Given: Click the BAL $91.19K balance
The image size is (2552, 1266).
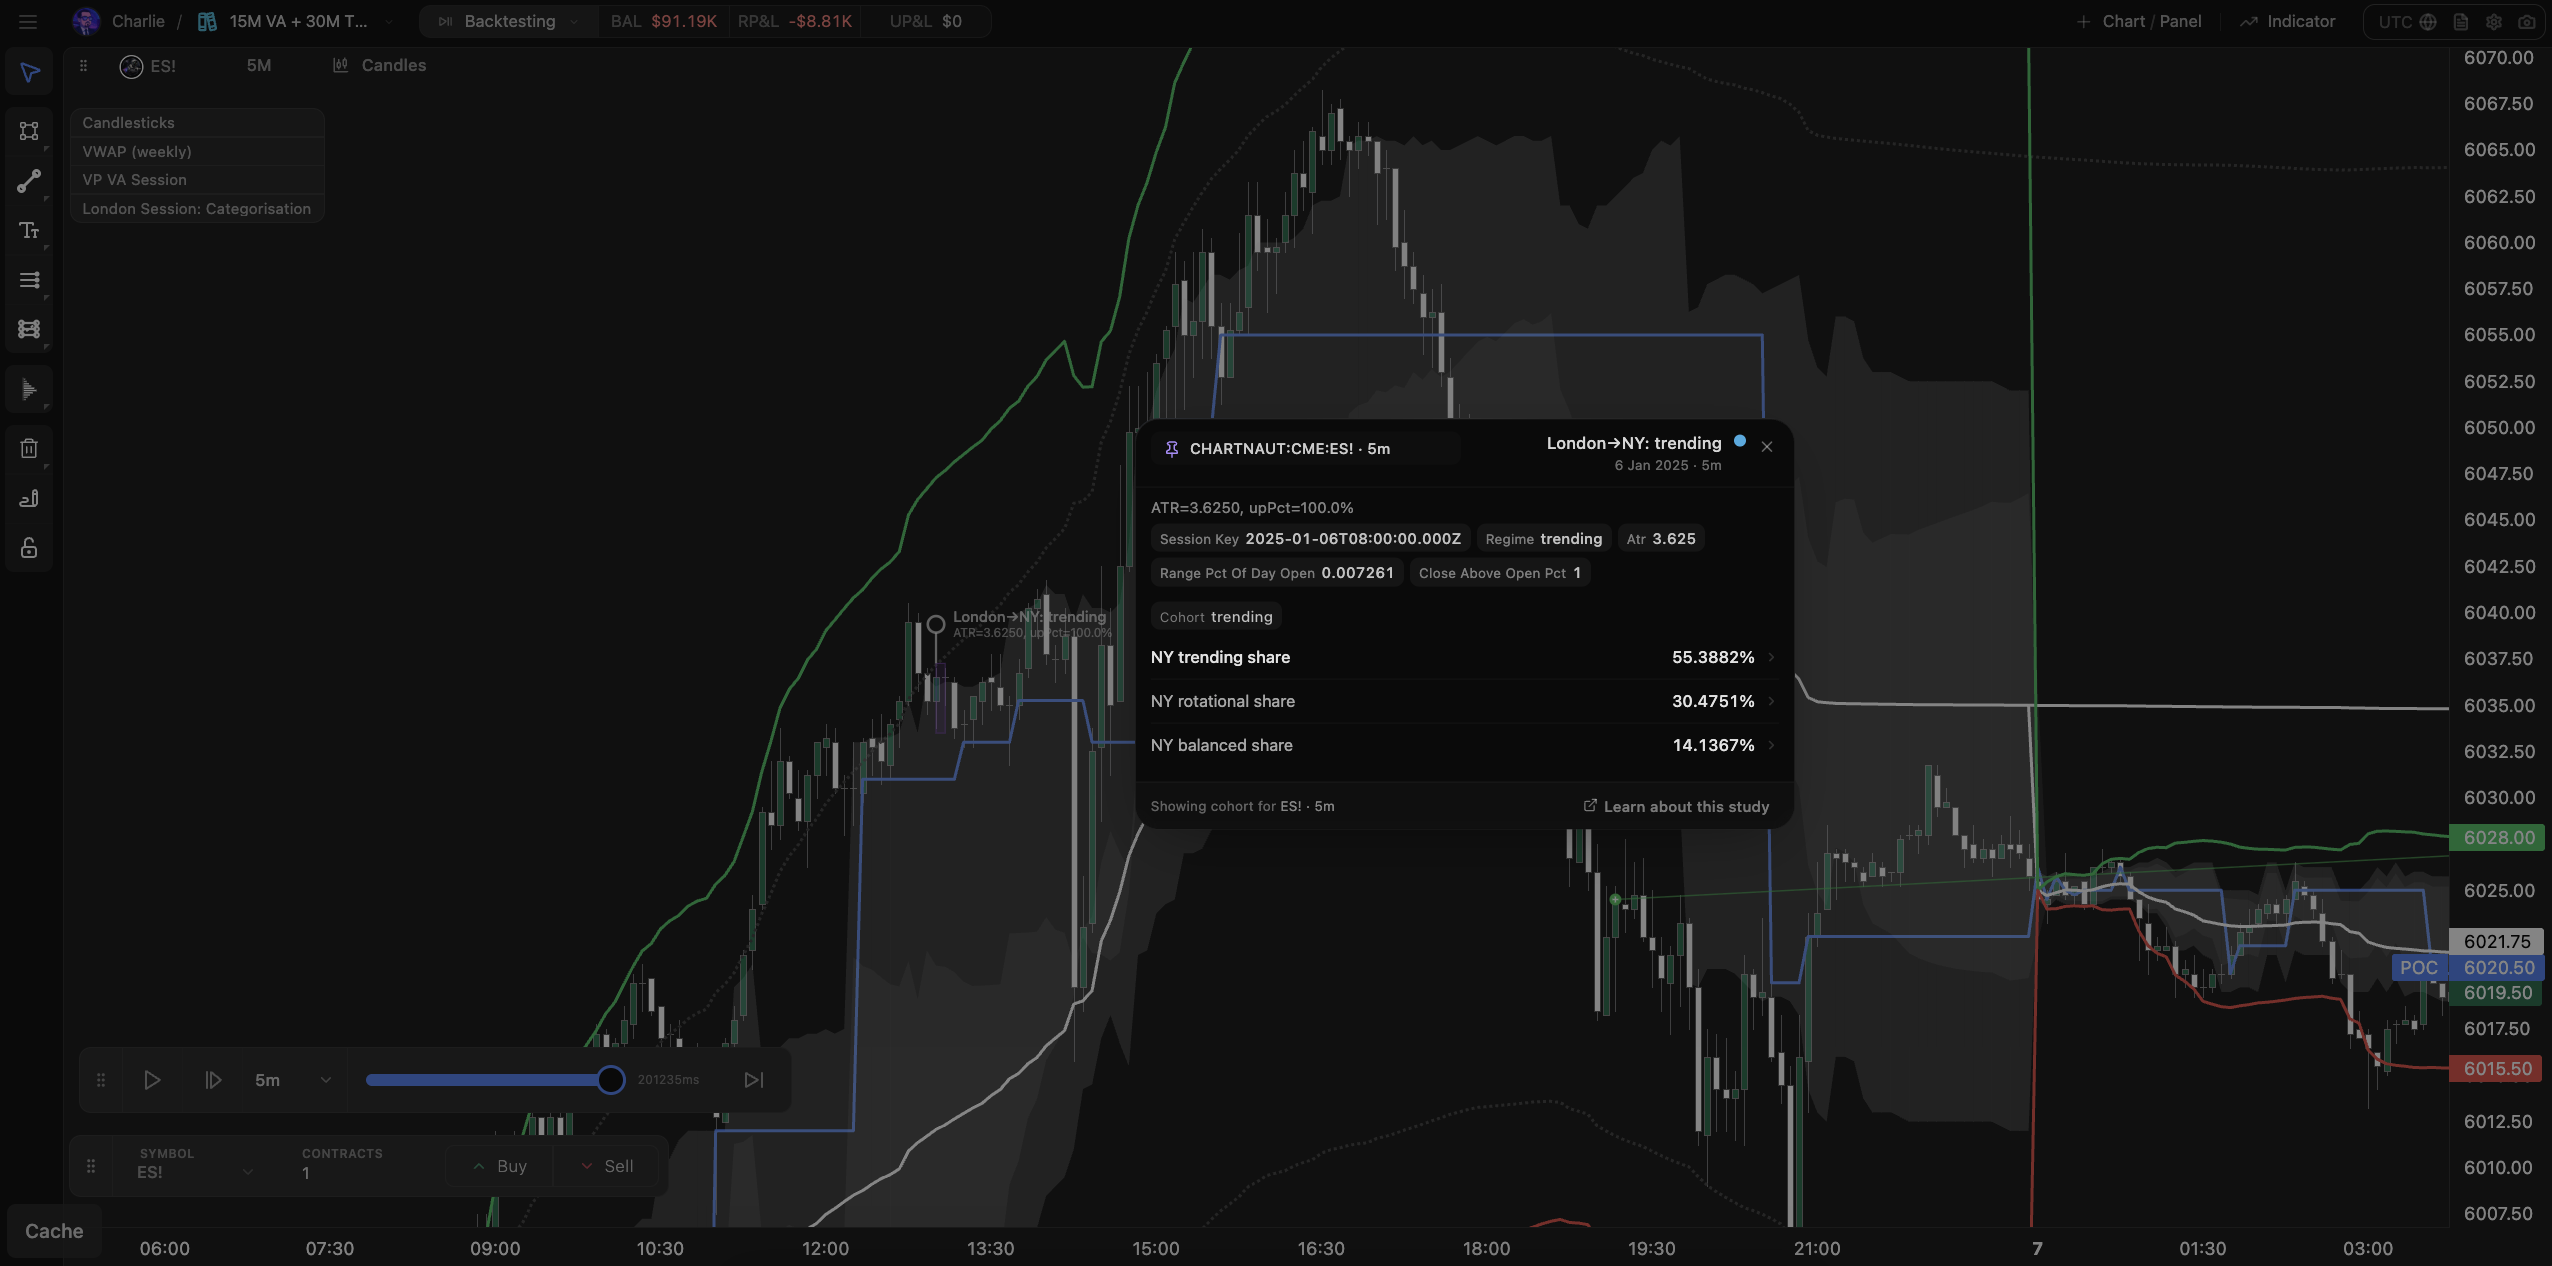Looking at the screenshot, I should point(664,21).
